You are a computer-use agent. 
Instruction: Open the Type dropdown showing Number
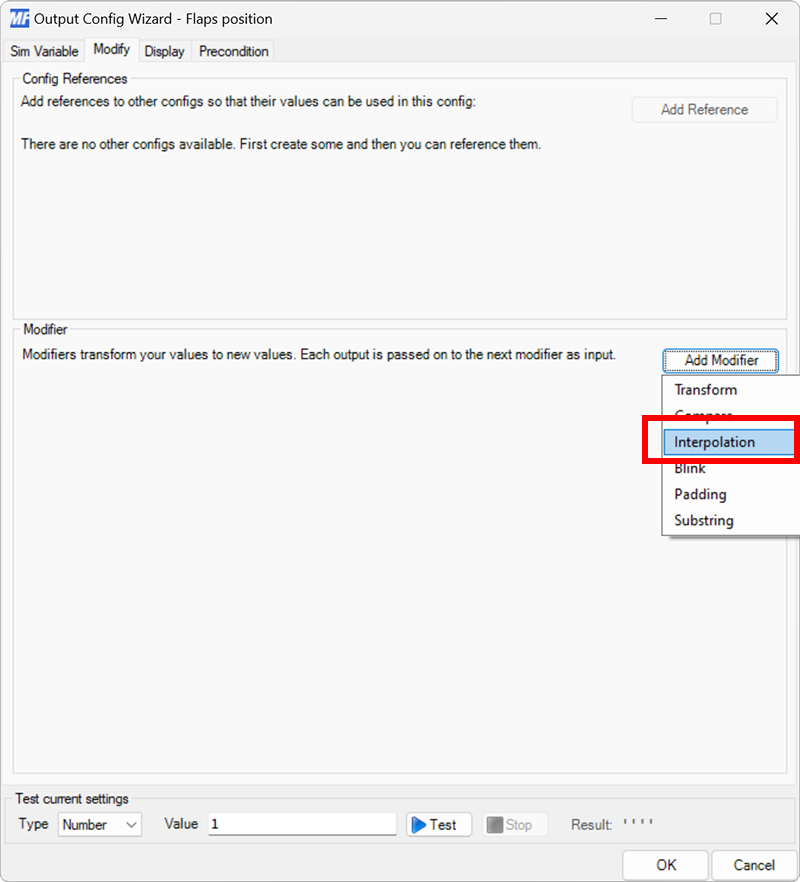tap(99, 824)
